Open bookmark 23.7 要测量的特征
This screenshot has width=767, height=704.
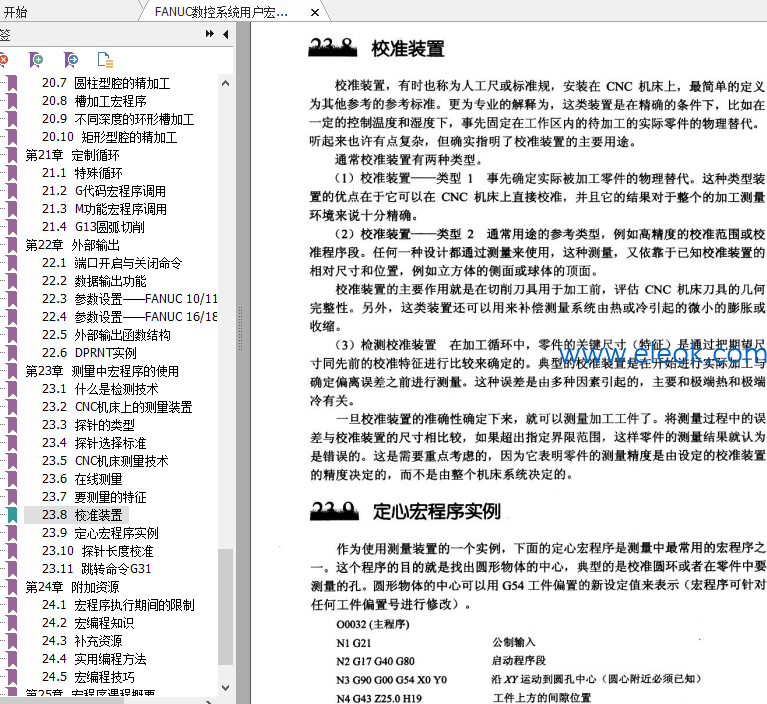(94, 497)
